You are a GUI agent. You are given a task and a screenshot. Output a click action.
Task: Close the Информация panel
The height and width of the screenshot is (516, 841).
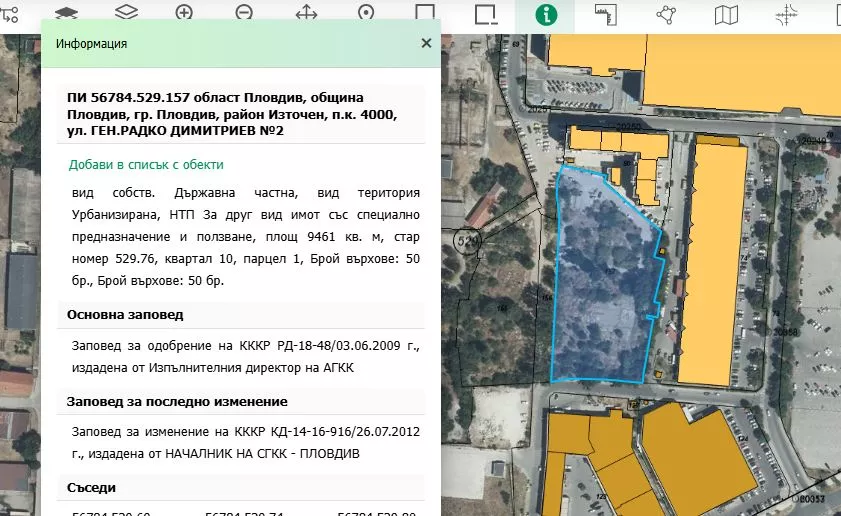(x=426, y=43)
